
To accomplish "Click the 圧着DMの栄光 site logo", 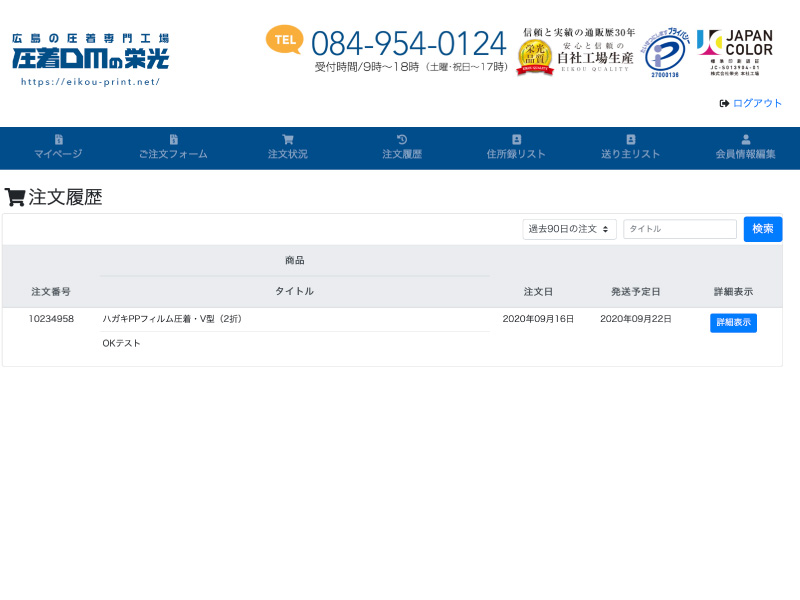I will tap(90, 59).
